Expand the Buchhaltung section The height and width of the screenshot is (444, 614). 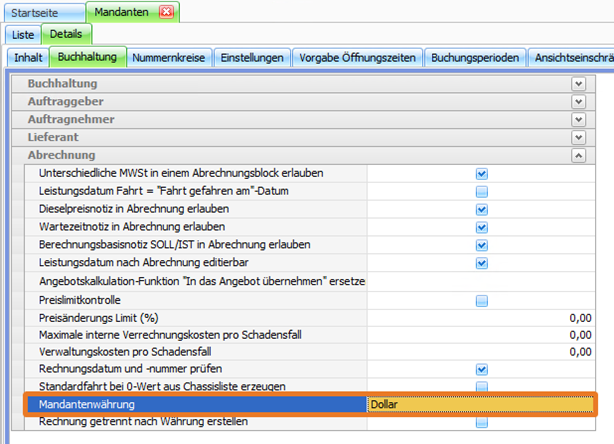(578, 84)
